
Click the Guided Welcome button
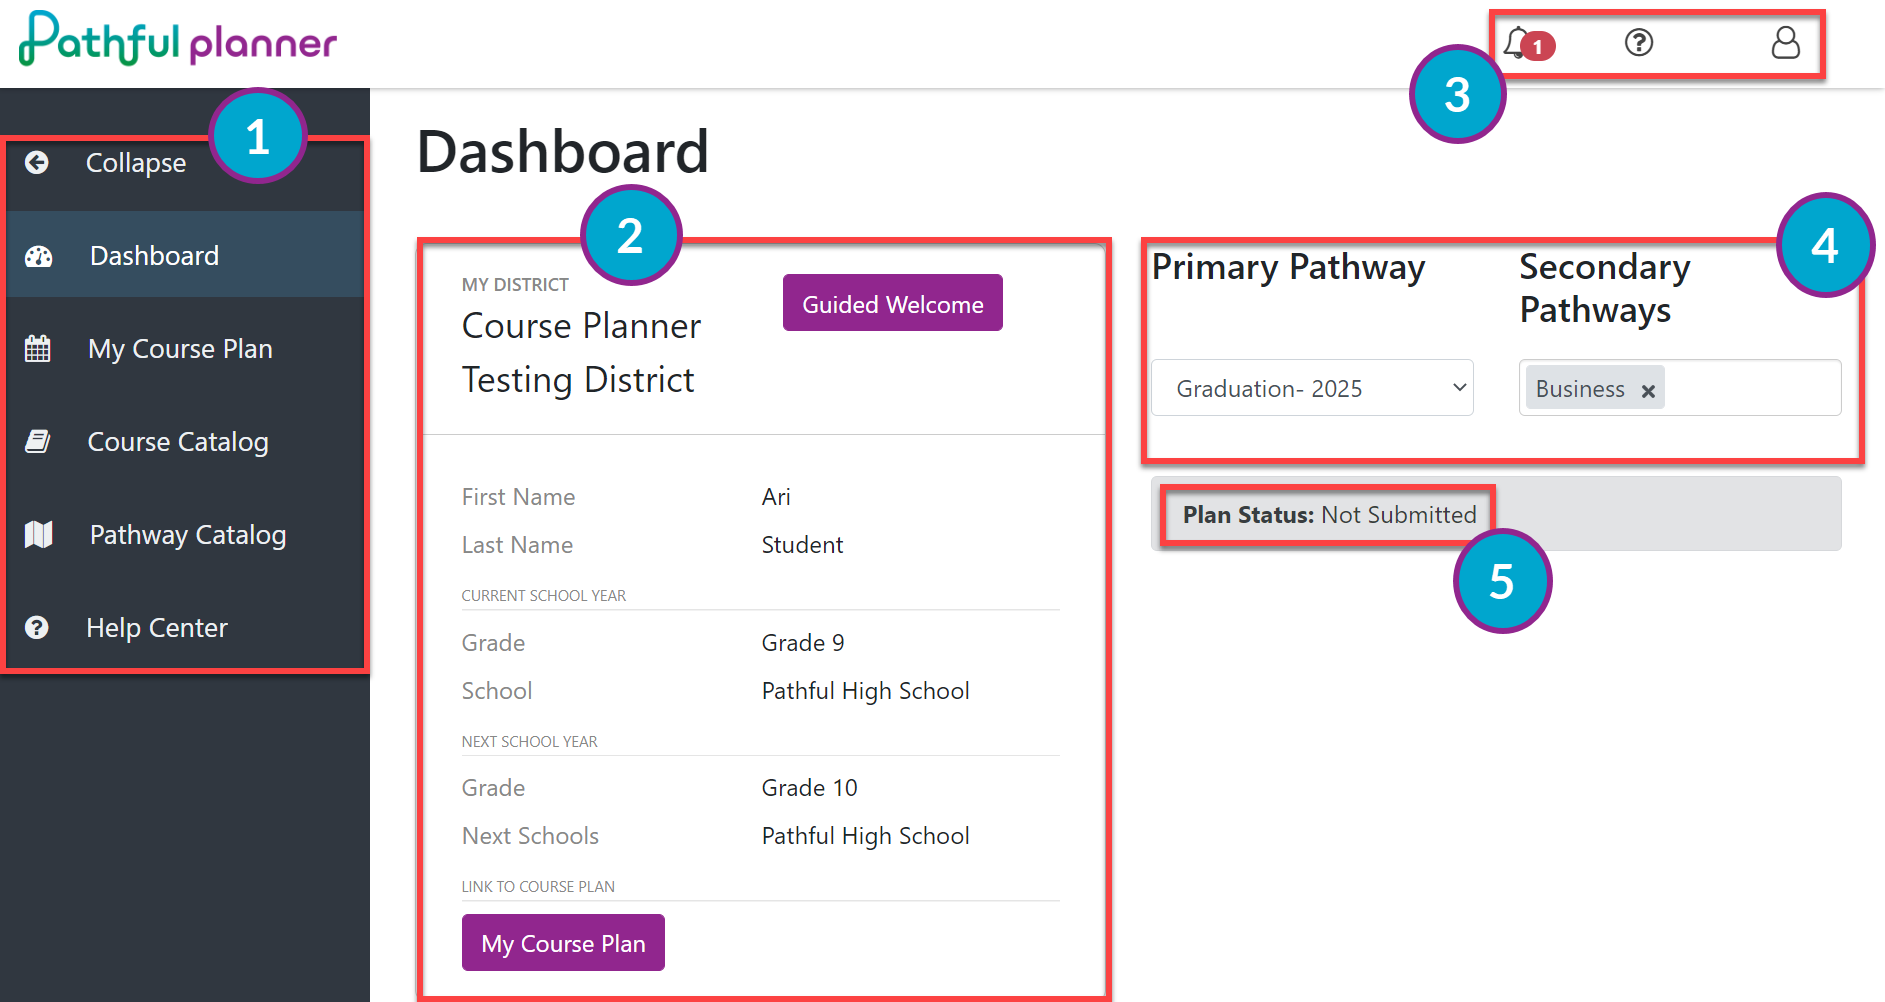tap(893, 303)
